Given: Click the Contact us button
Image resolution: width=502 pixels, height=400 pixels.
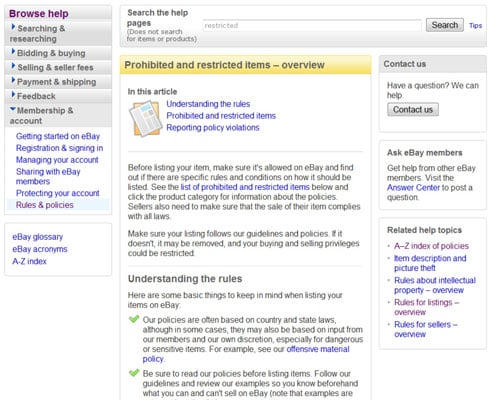Looking at the screenshot, I should click(413, 109).
